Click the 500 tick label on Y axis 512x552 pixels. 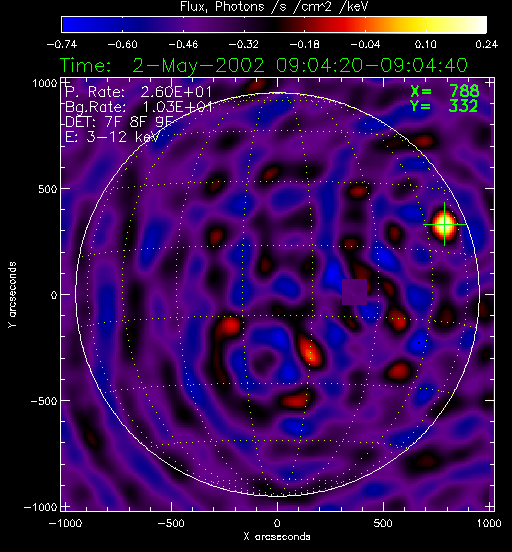pyautogui.click(x=48, y=189)
